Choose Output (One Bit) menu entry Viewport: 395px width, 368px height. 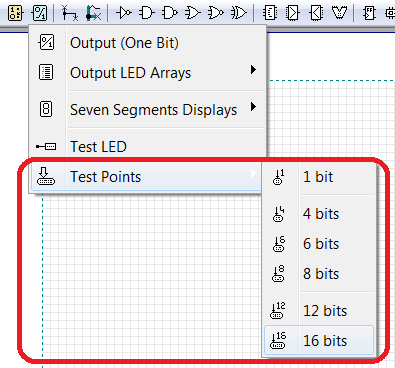pos(148,43)
